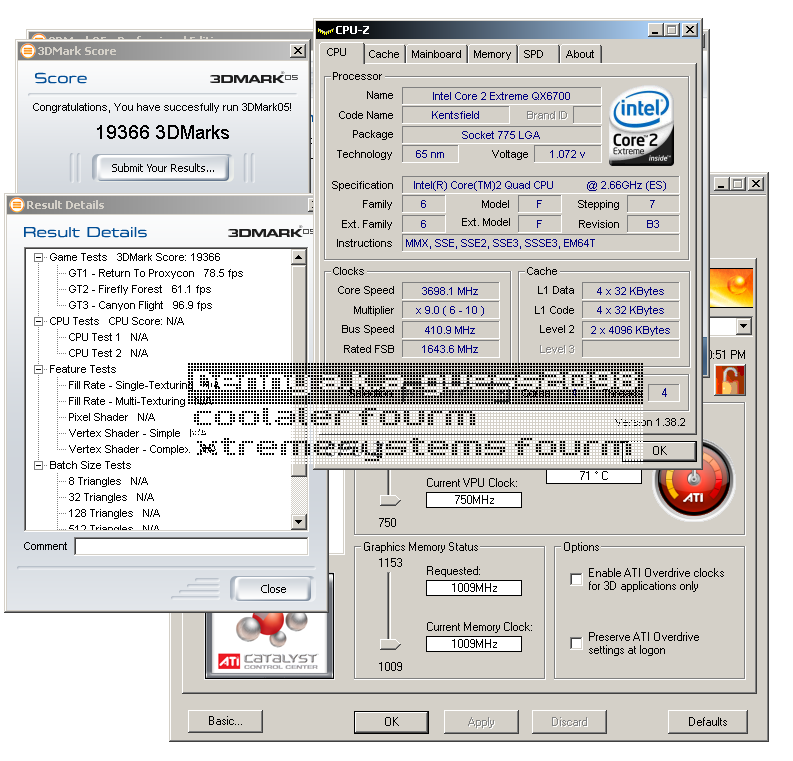Click the red ATI temperature gauge icon
Viewport: 793px width, 761px height.
coord(692,482)
